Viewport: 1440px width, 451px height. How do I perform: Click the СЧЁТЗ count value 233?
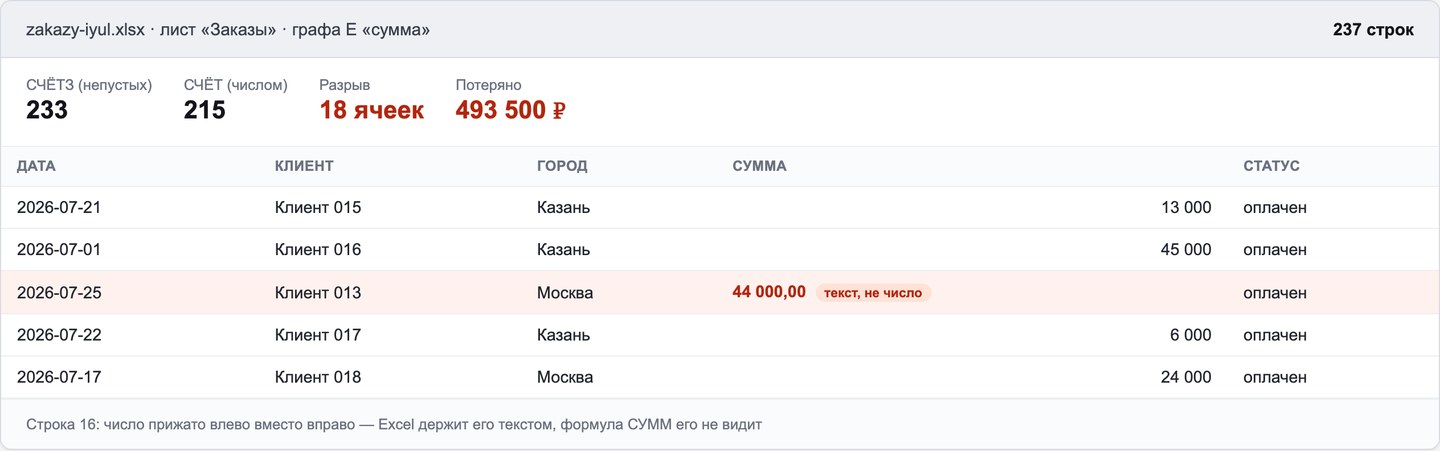pyautogui.click(x=47, y=110)
